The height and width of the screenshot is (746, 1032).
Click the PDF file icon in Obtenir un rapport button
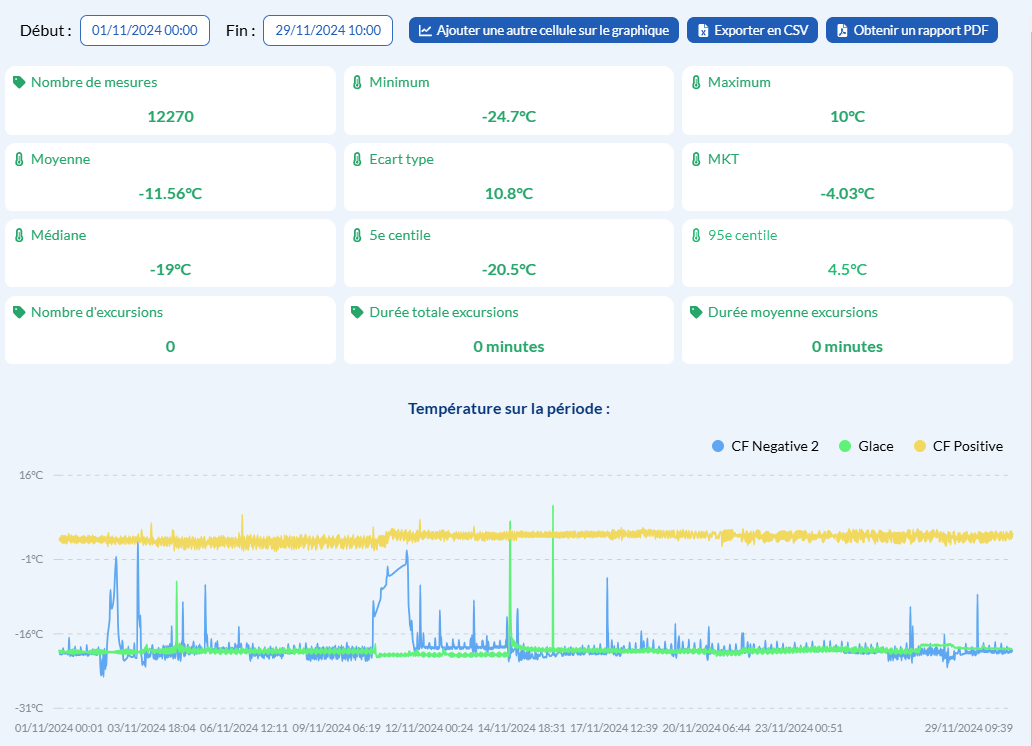pos(842,30)
